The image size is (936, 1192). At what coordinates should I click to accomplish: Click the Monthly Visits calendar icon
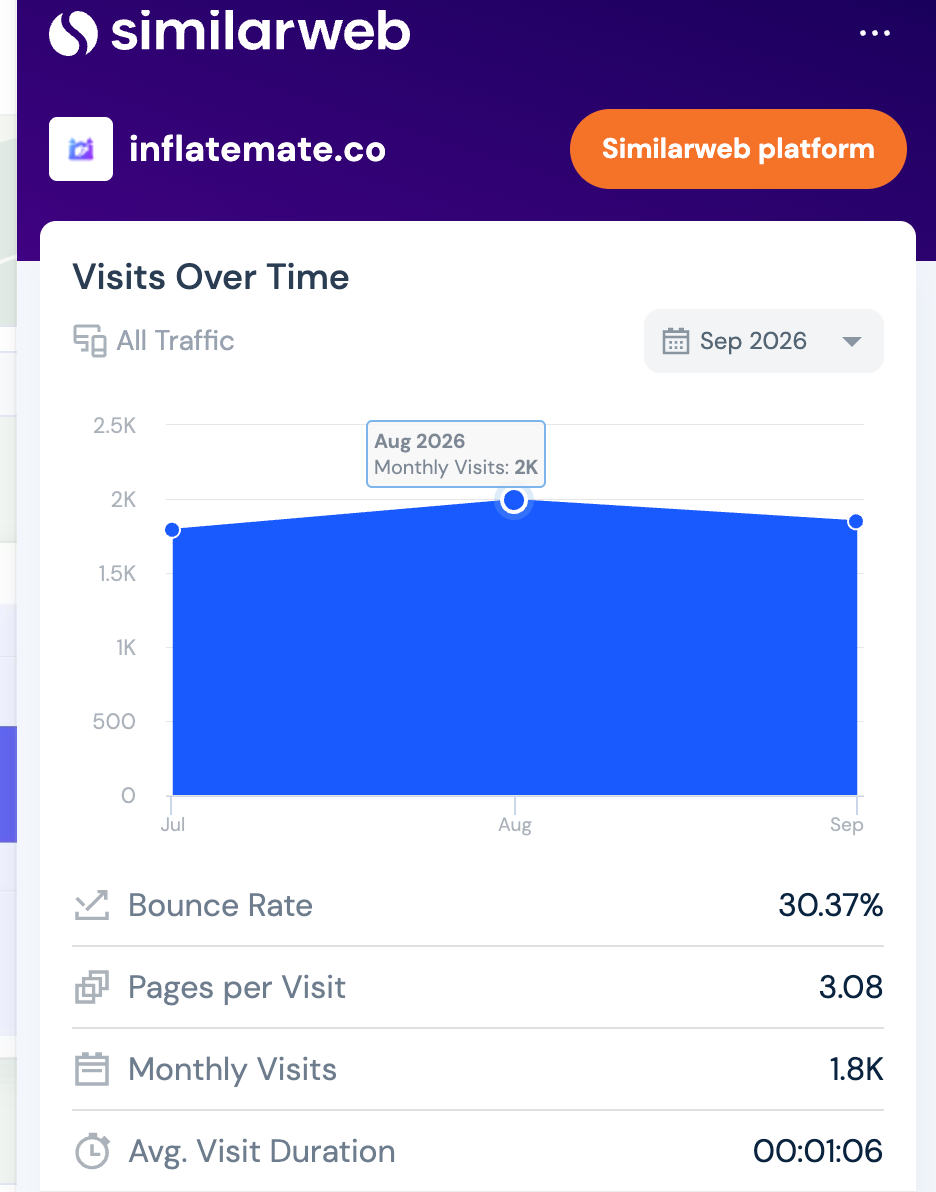pyautogui.click(x=92, y=1069)
